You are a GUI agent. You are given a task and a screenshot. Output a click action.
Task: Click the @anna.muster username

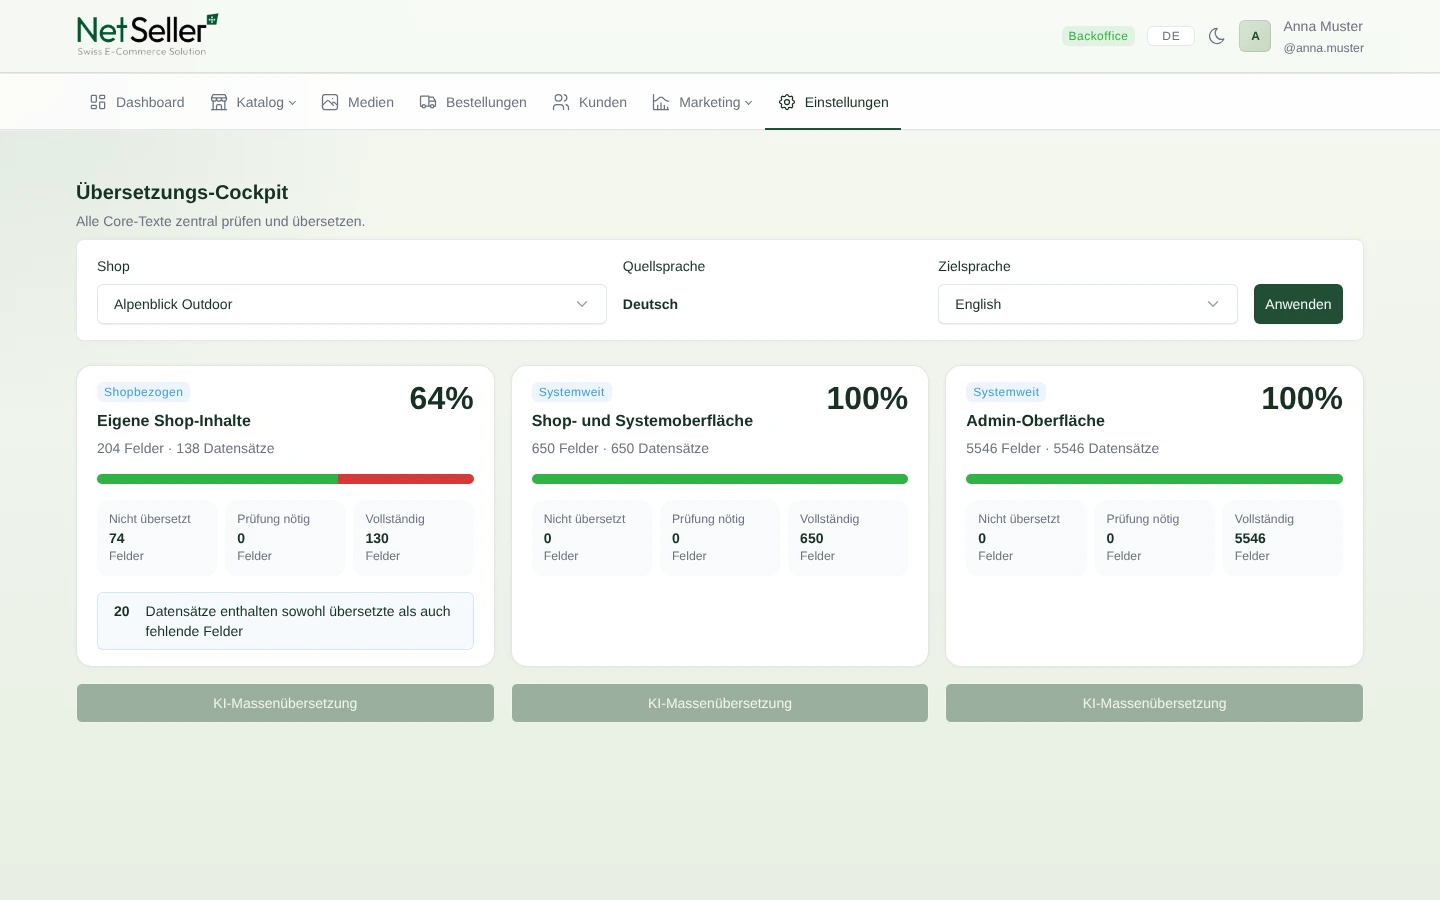1323,48
